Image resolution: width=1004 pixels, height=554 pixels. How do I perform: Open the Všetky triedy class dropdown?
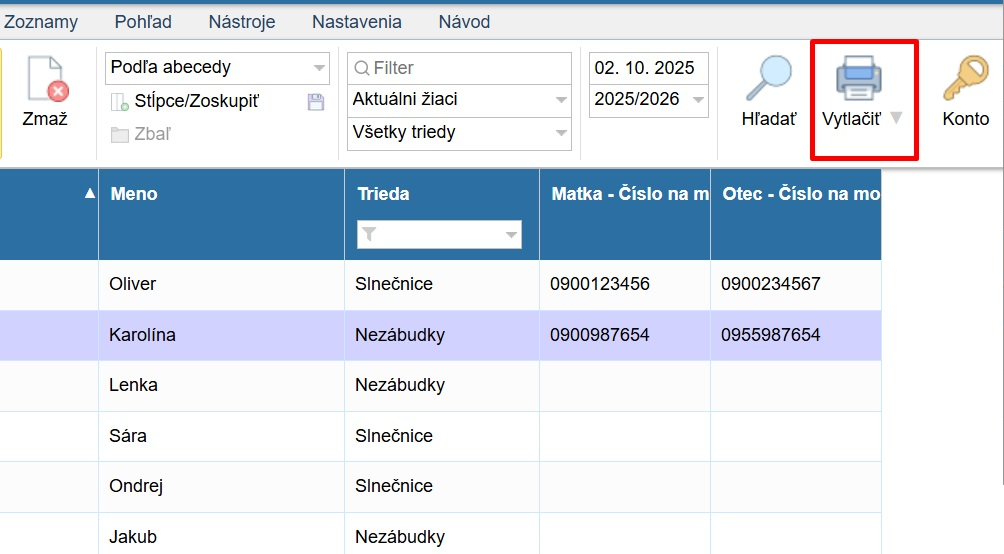(x=561, y=132)
